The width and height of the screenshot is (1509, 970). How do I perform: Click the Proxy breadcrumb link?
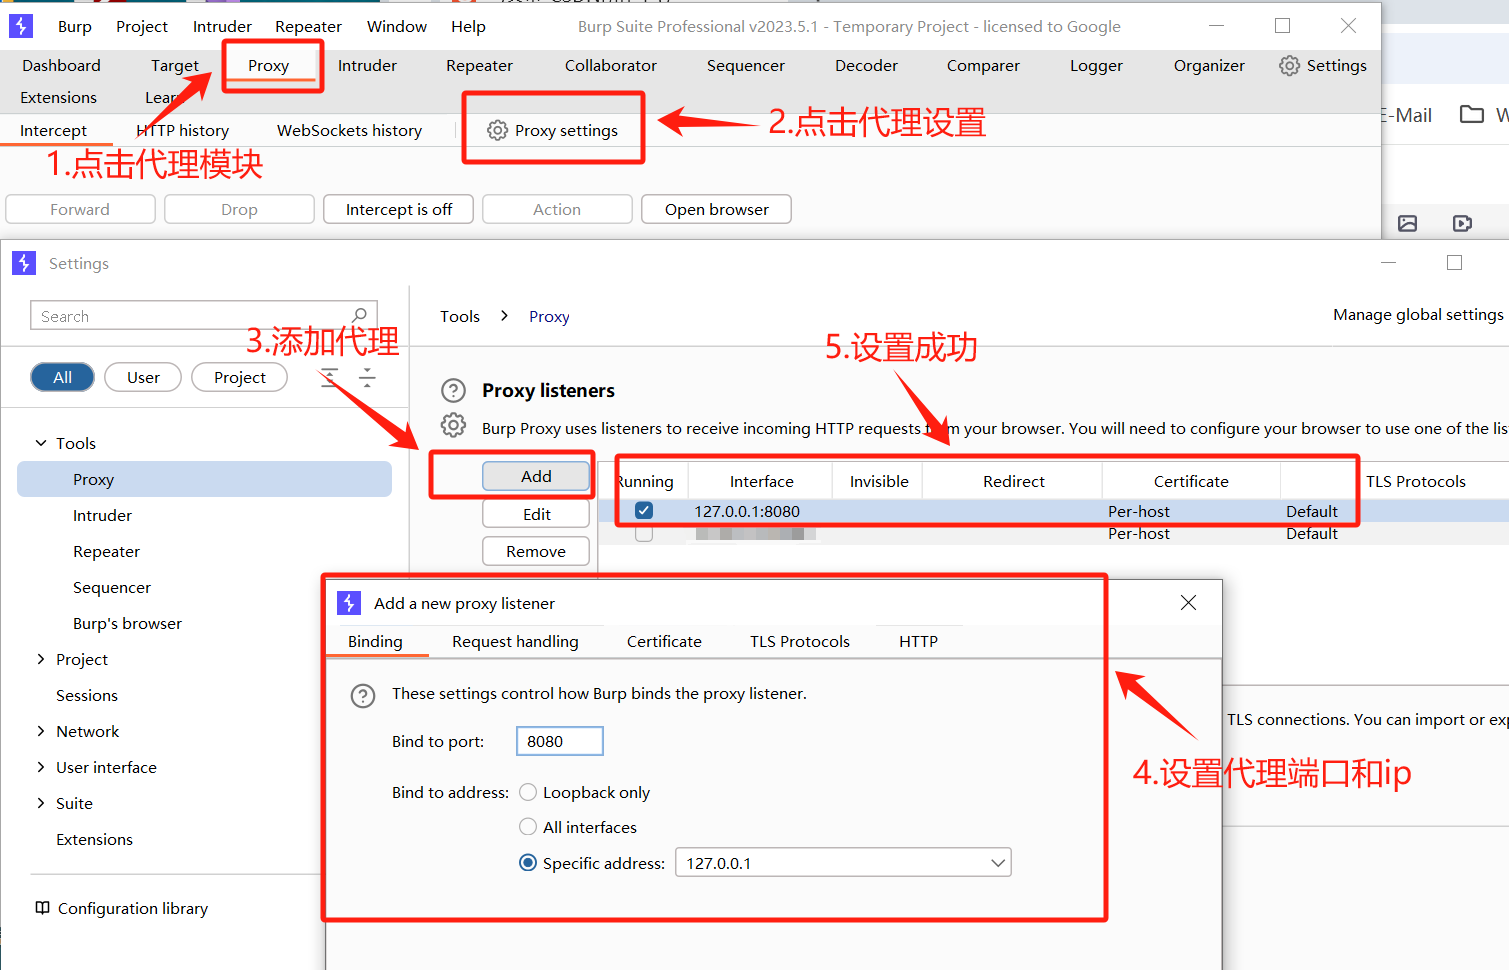[x=549, y=316]
